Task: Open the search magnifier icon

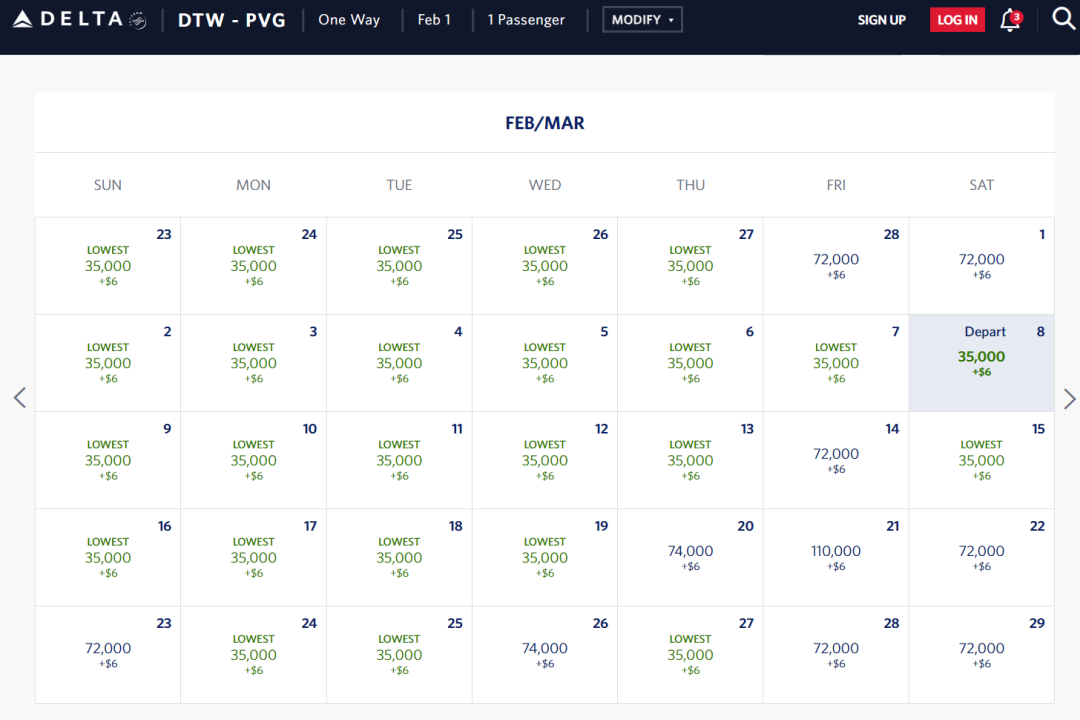Action: [1063, 19]
